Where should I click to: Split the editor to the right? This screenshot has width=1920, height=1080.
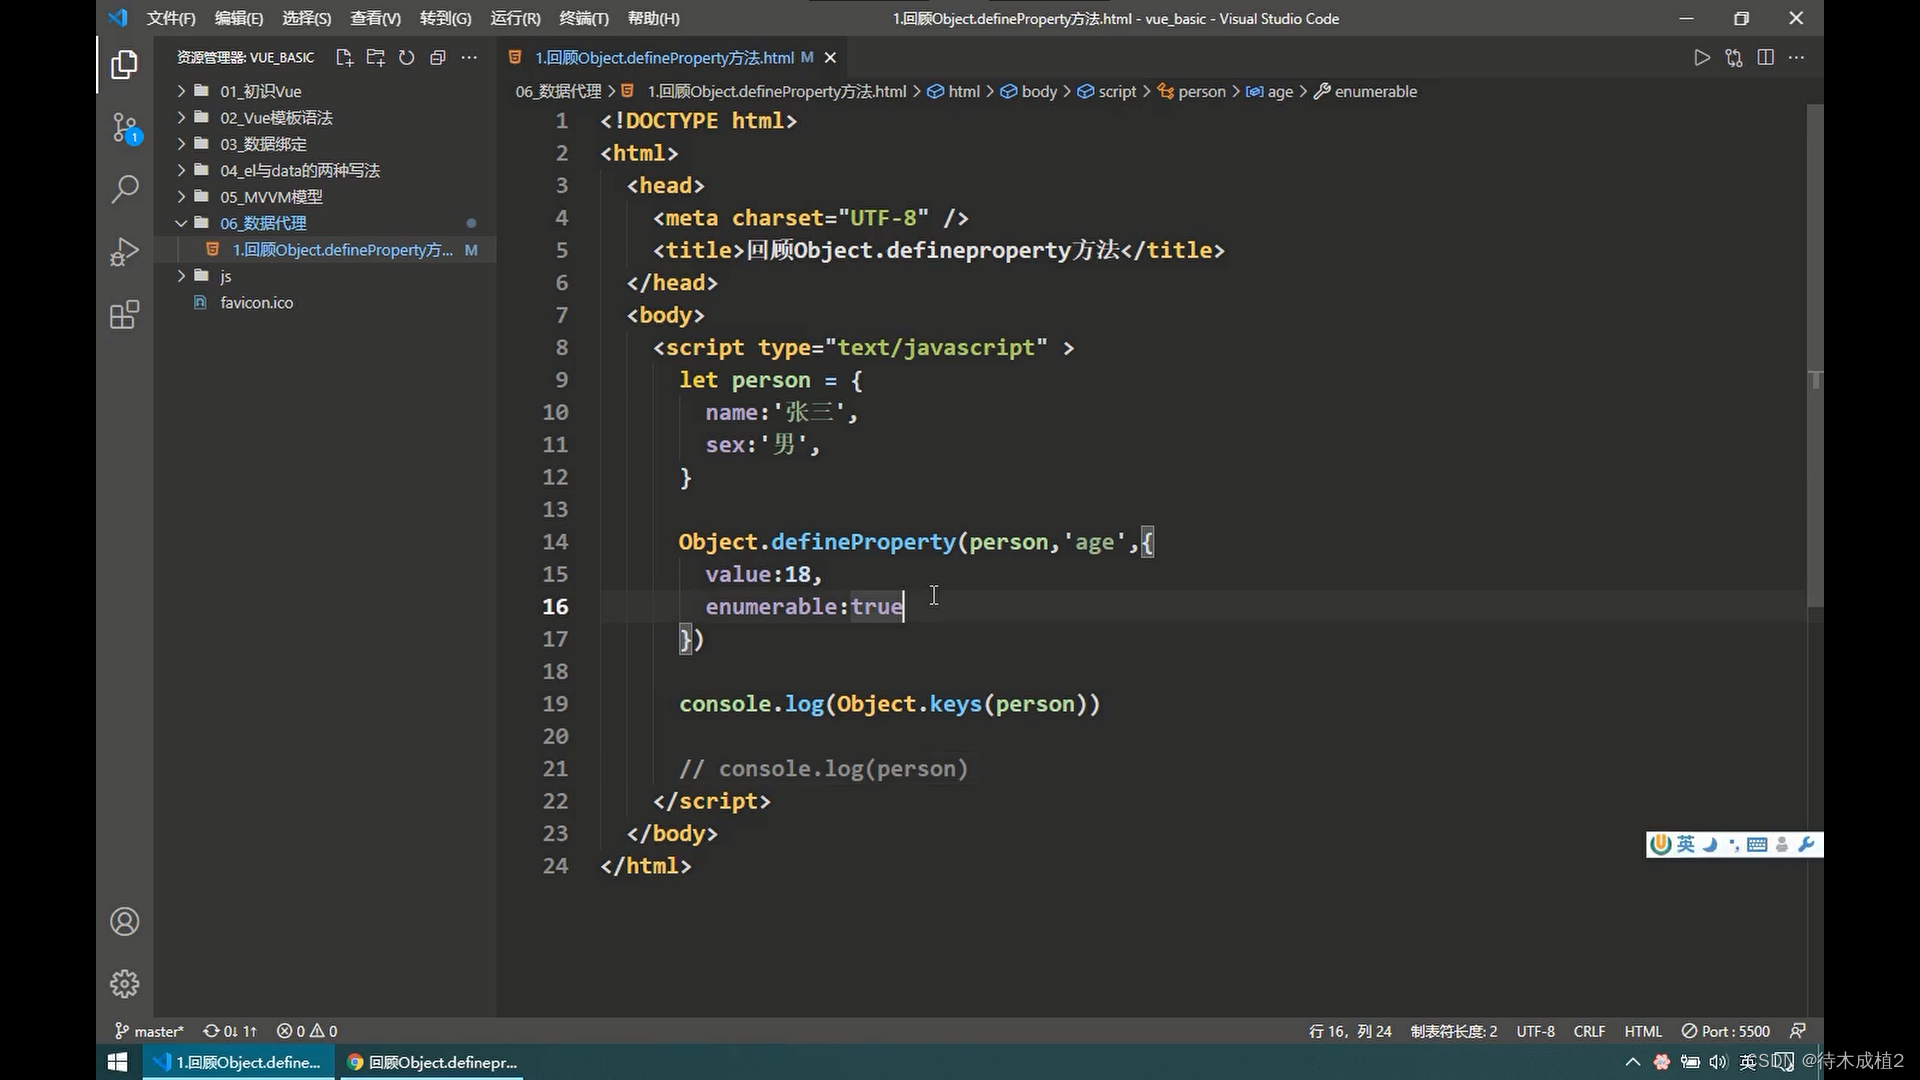1766,58
